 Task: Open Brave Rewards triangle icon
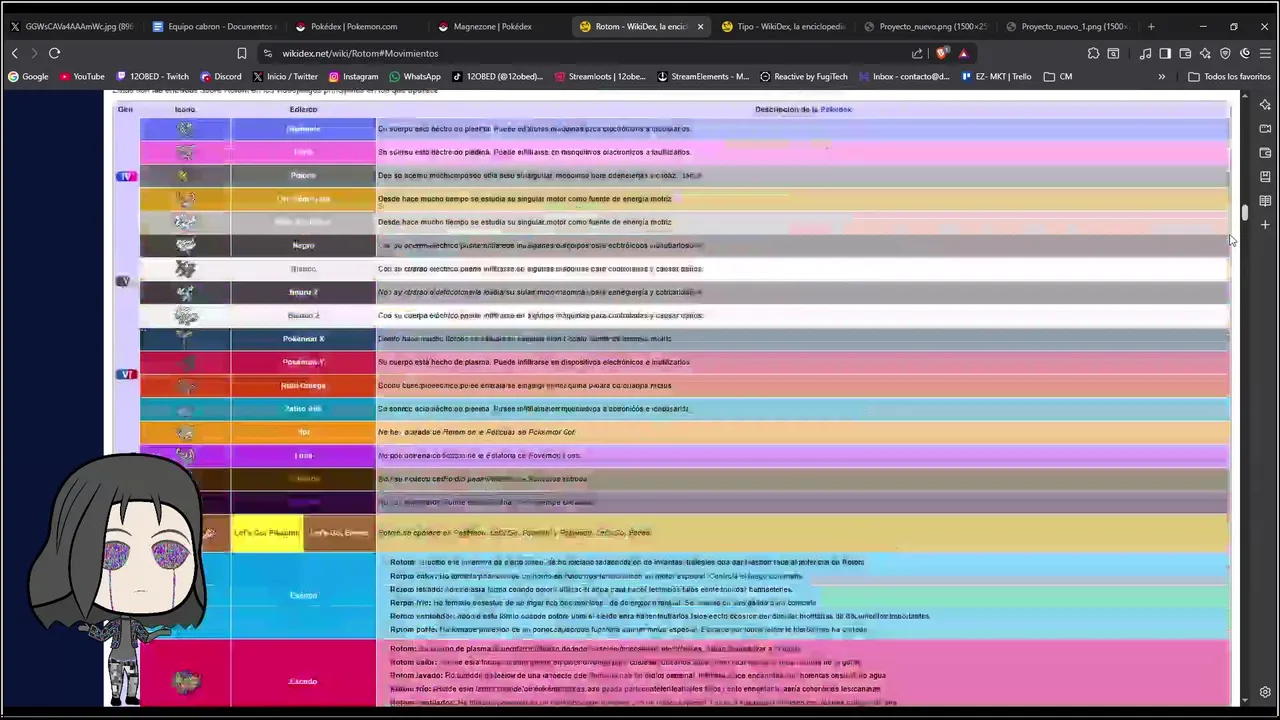(963, 53)
